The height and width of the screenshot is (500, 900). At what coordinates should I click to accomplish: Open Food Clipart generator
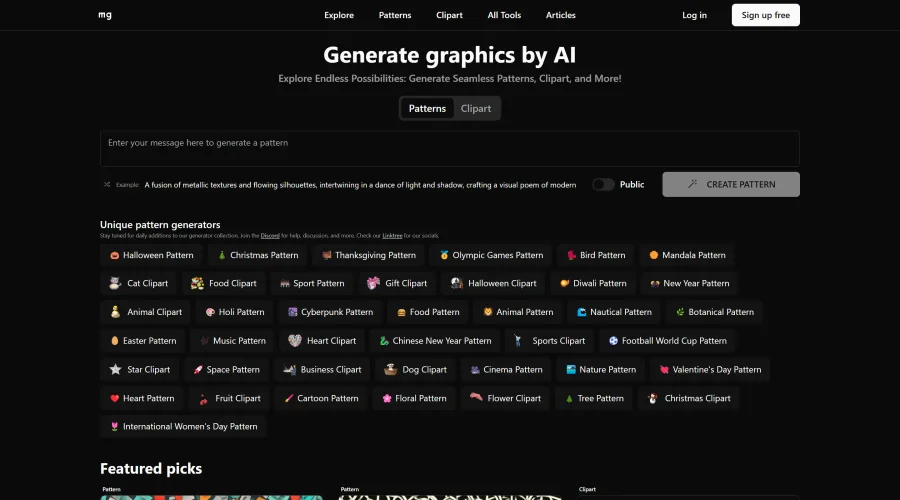pyautogui.click(x=223, y=283)
